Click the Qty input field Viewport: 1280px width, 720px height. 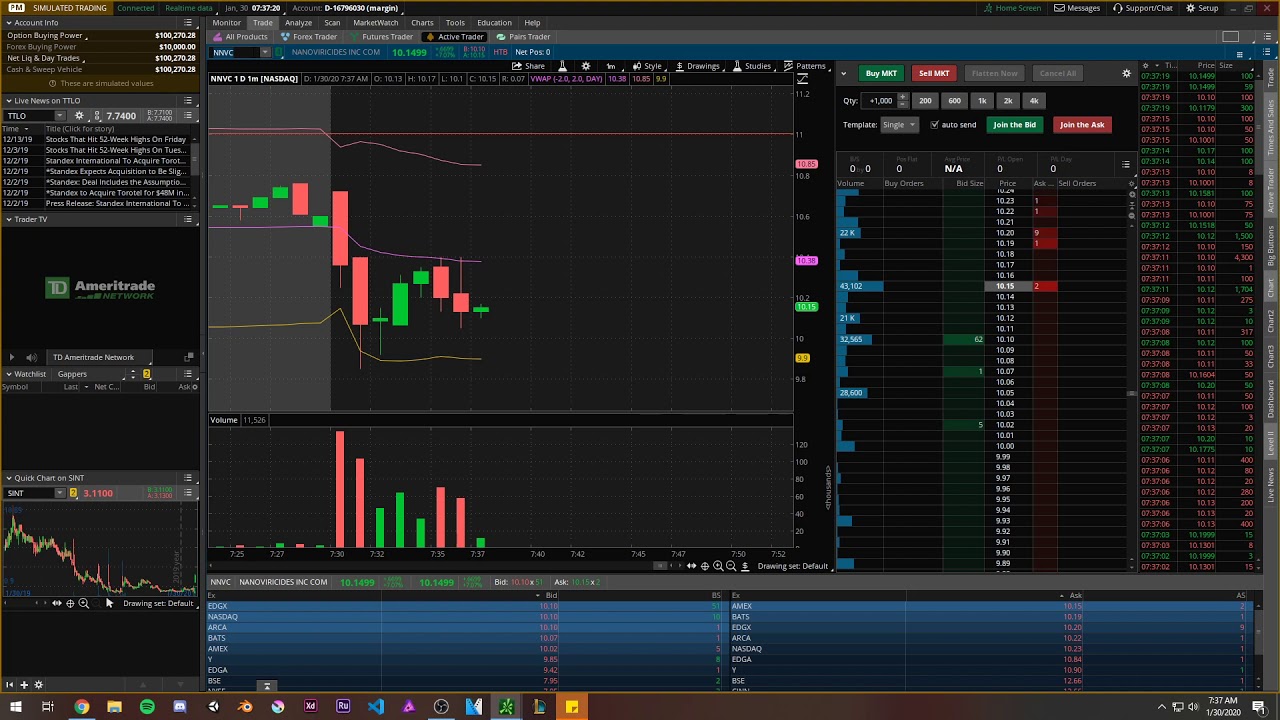880,101
